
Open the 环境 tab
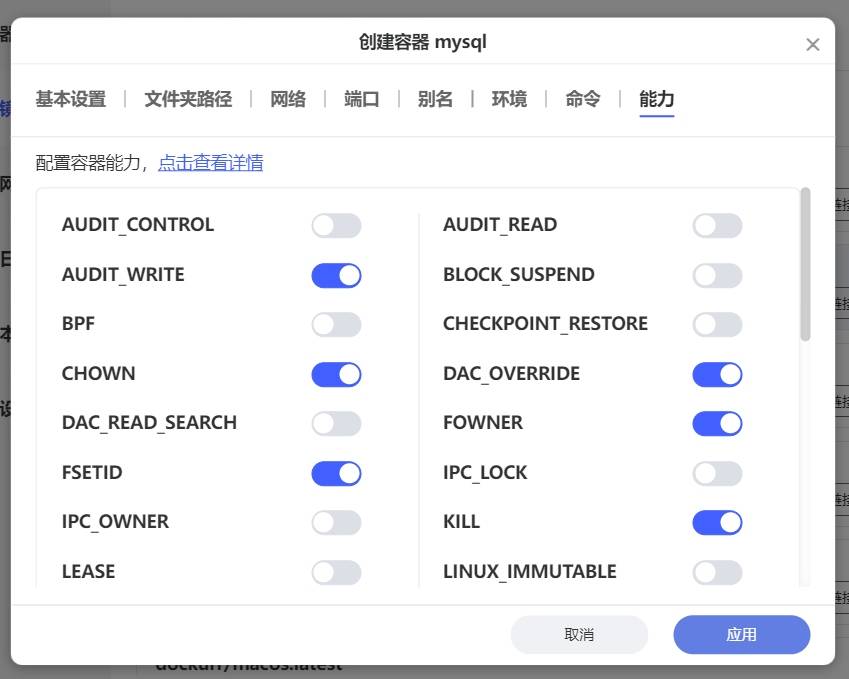pyautogui.click(x=510, y=99)
